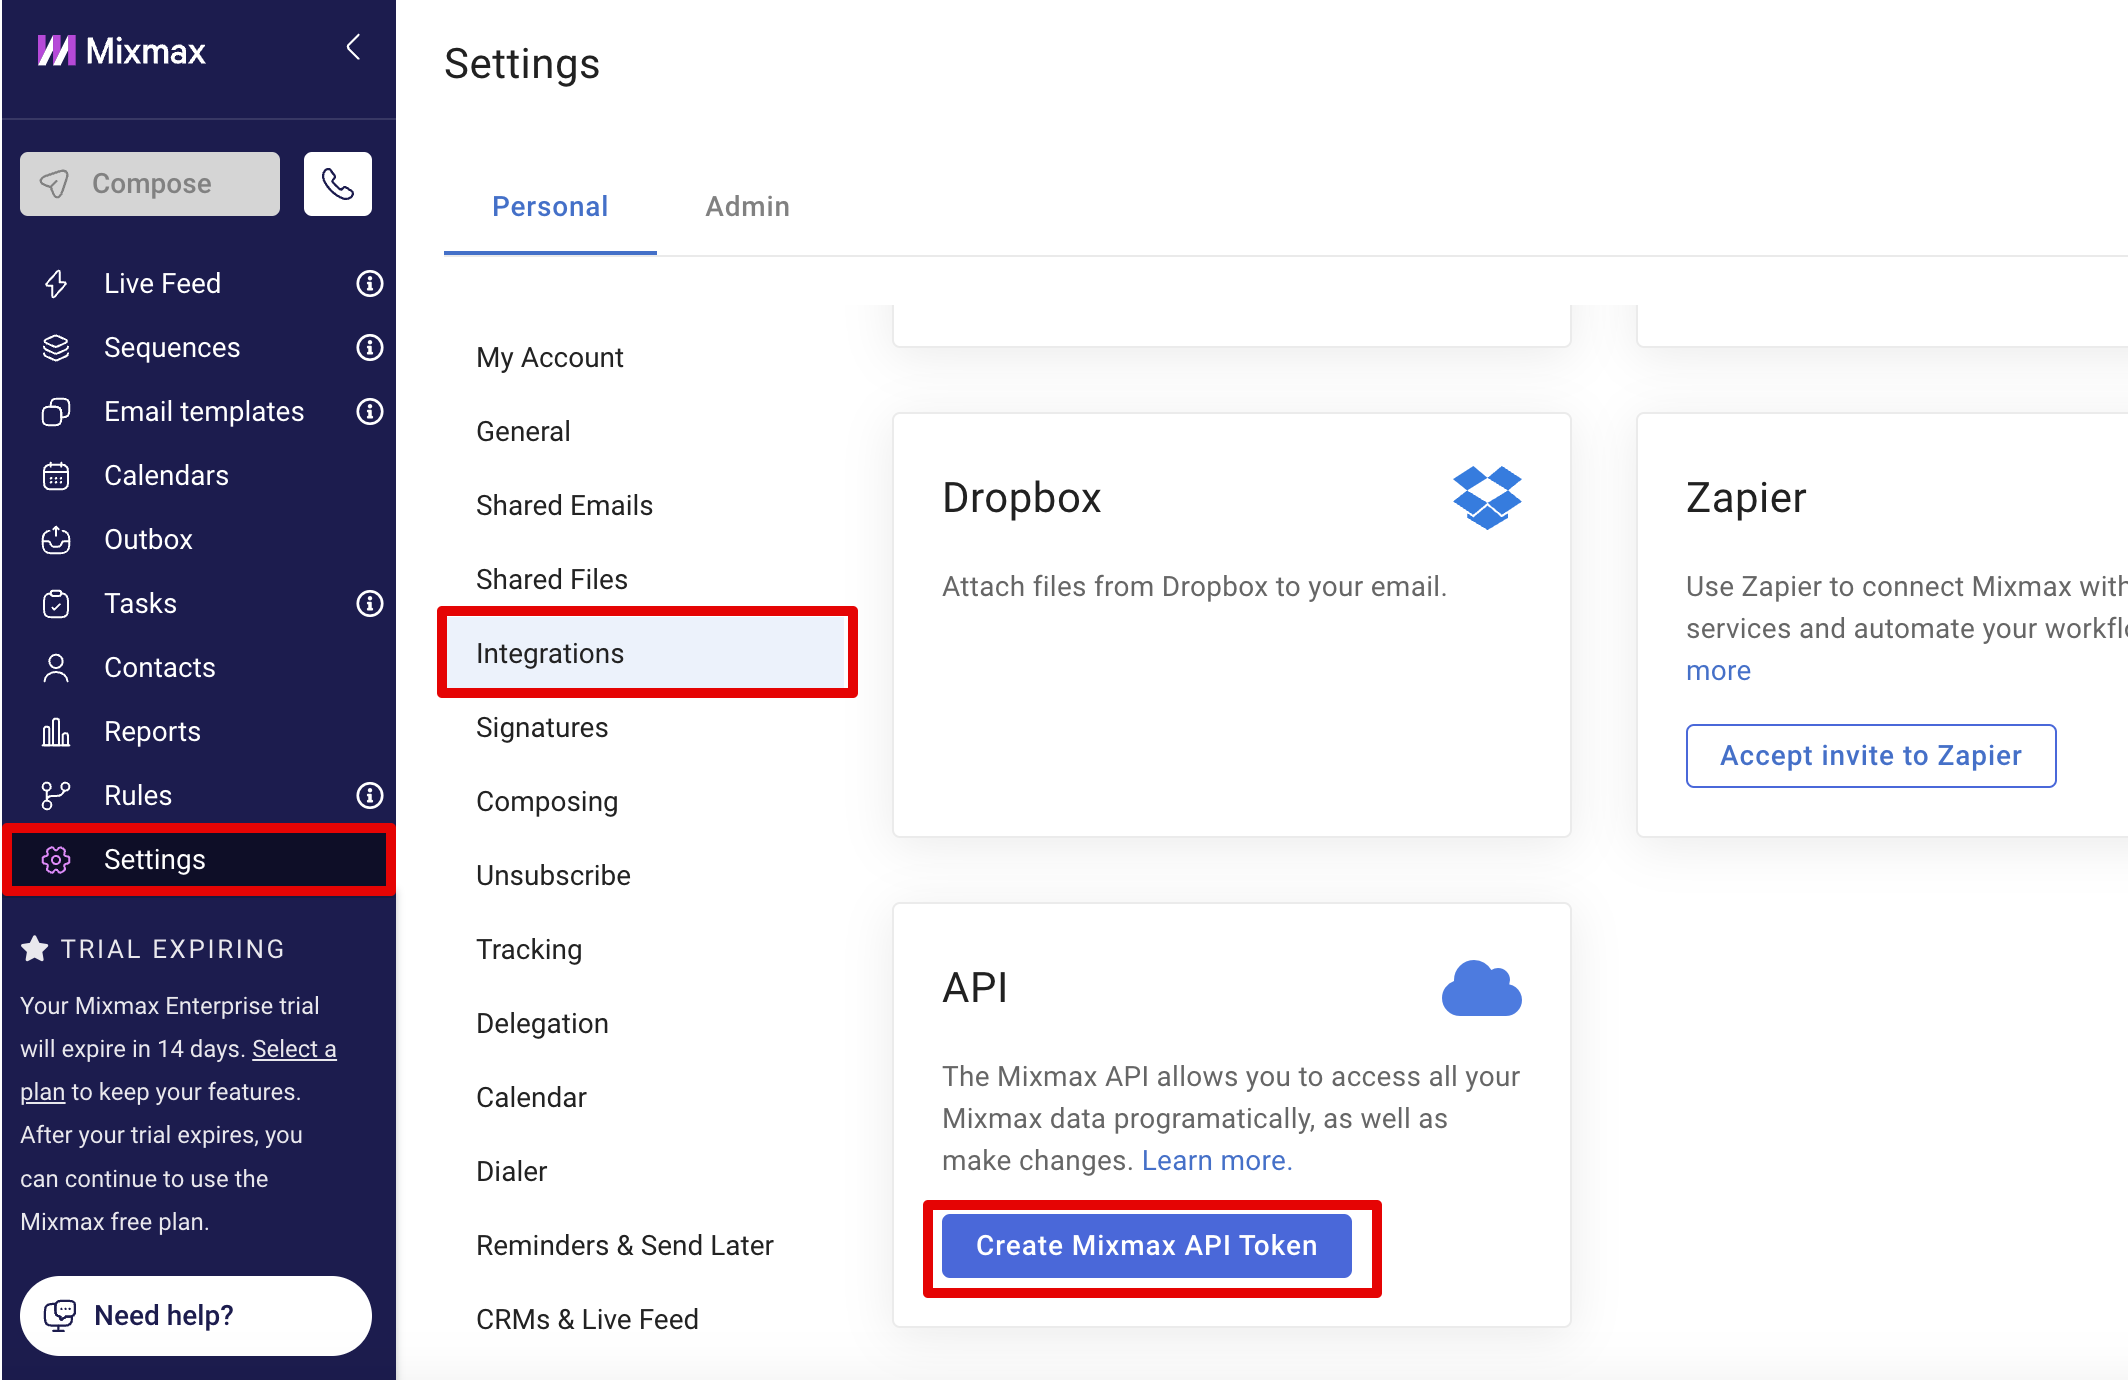Click Create Mixmax API Token button
2128x1380 pixels.
[x=1146, y=1246]
